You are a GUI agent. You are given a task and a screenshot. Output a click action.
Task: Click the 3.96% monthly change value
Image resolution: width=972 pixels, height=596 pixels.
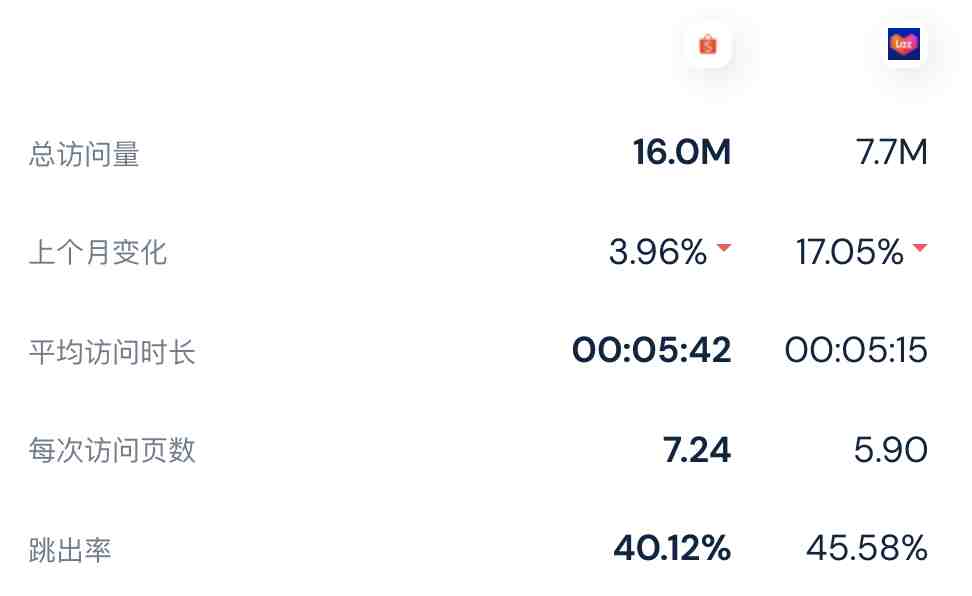click(658, 252)
